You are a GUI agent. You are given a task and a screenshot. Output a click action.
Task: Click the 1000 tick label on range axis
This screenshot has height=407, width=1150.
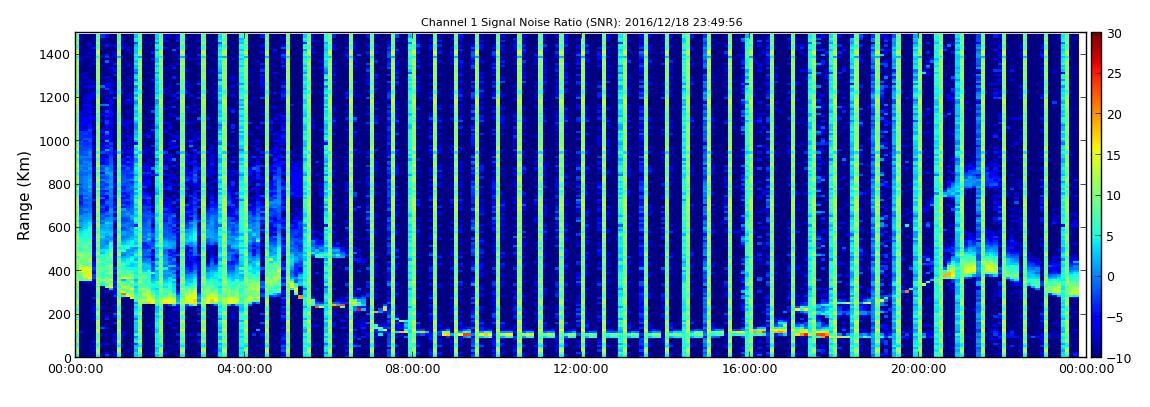click(56, 141)
